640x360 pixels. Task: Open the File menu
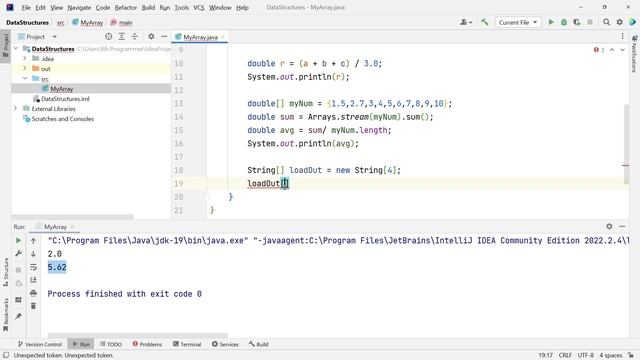(26, 7)
